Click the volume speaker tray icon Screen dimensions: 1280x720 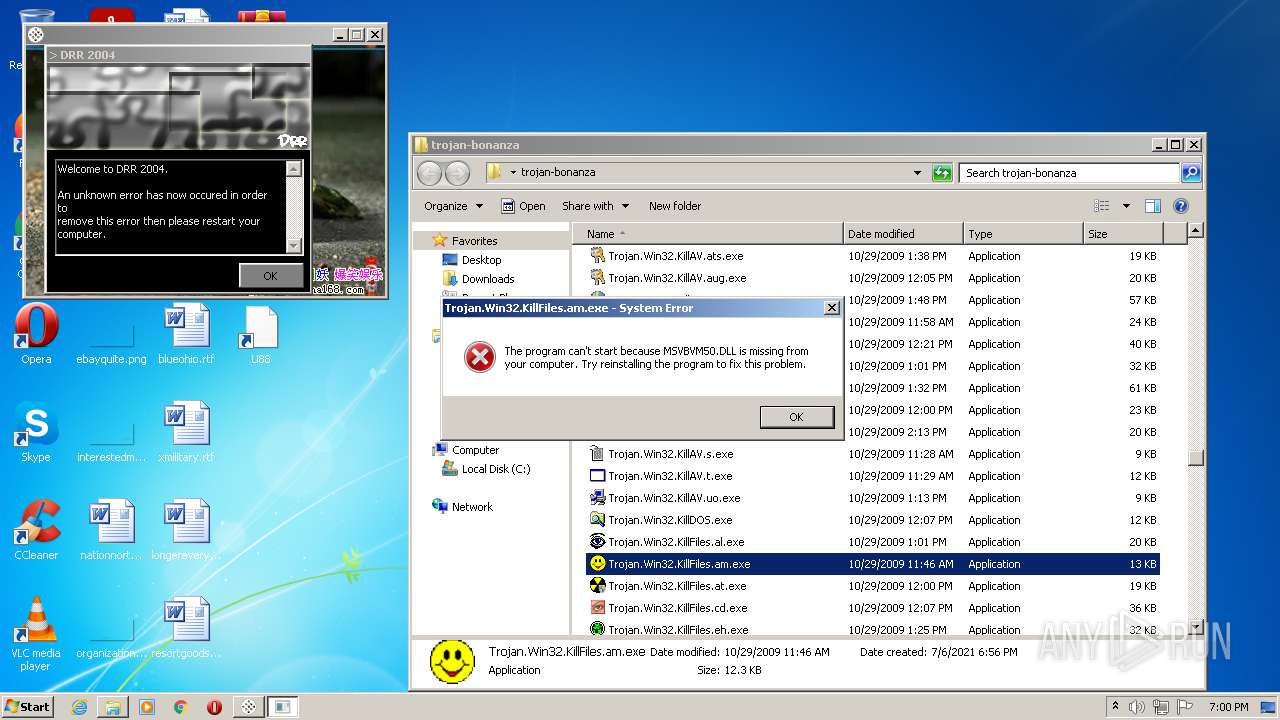point(1137,707)
